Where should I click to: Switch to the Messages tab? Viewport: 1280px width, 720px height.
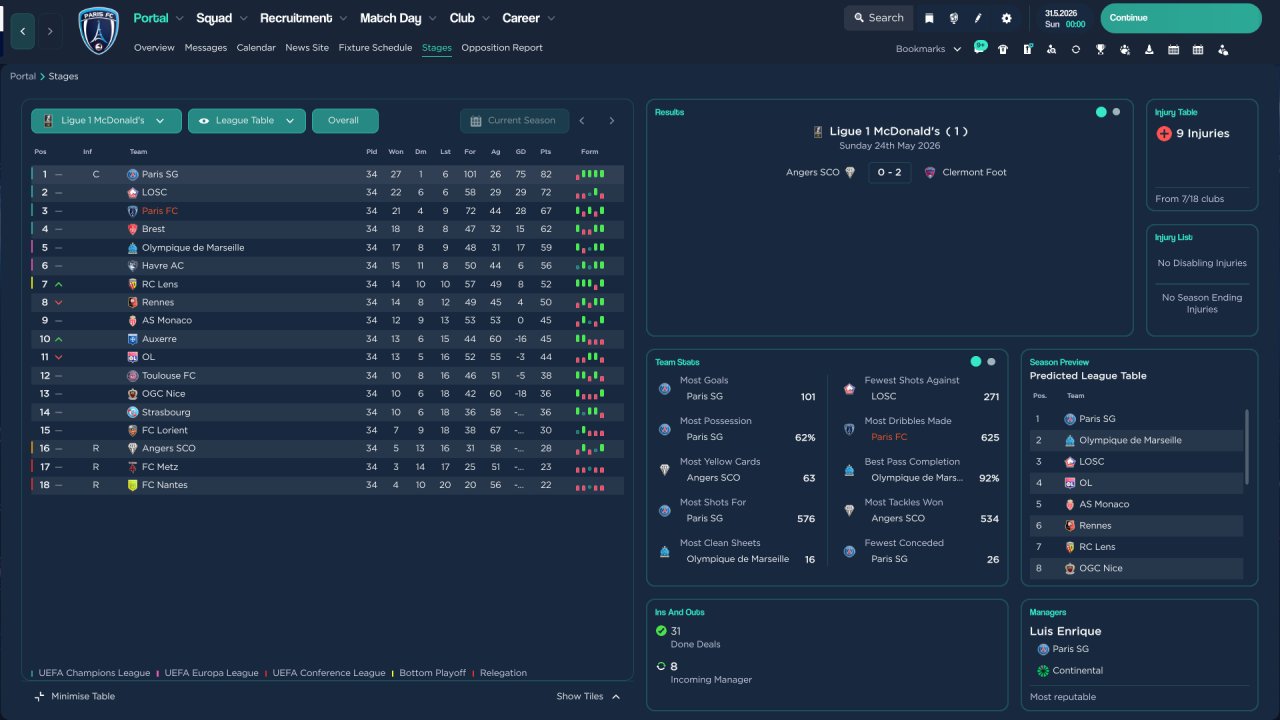pyautogui.click(x=206, y=48)
